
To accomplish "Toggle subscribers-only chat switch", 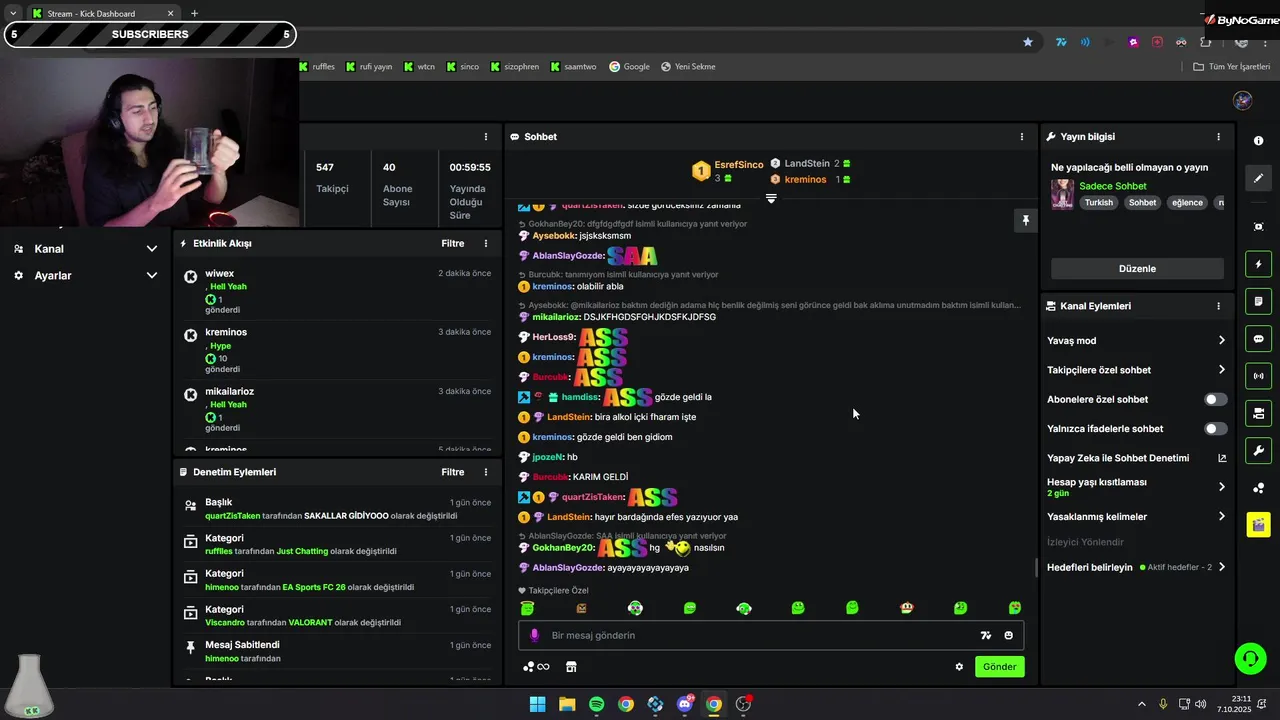I will tap(1215, 399).
